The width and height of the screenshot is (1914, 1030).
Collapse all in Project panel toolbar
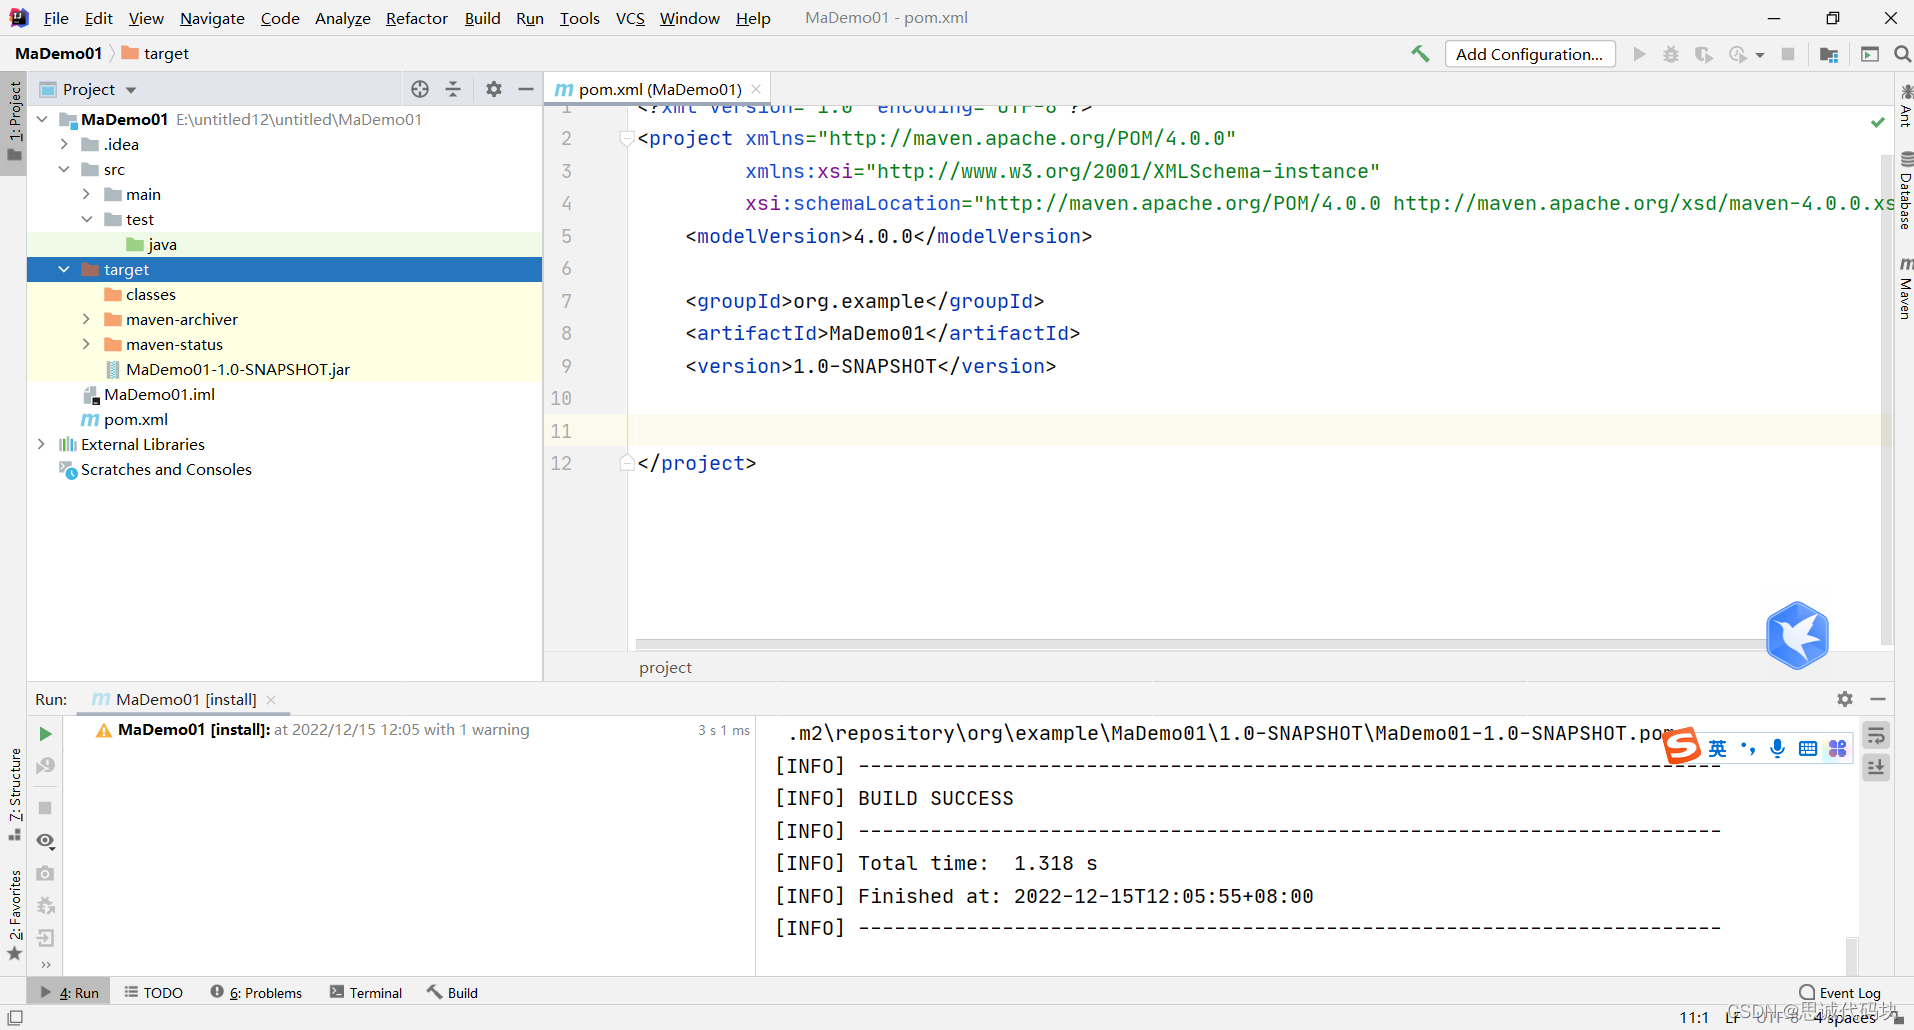point(453,89)
